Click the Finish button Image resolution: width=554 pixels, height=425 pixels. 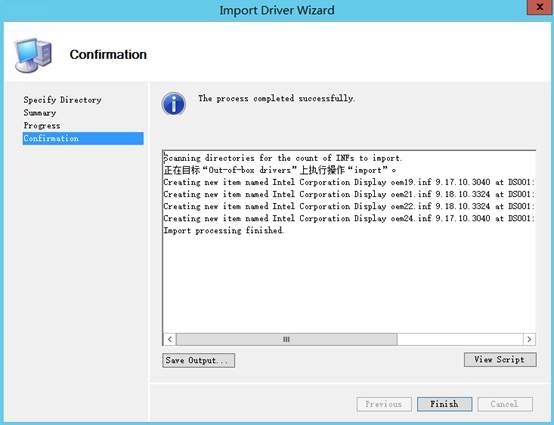[x=444, y=404]
